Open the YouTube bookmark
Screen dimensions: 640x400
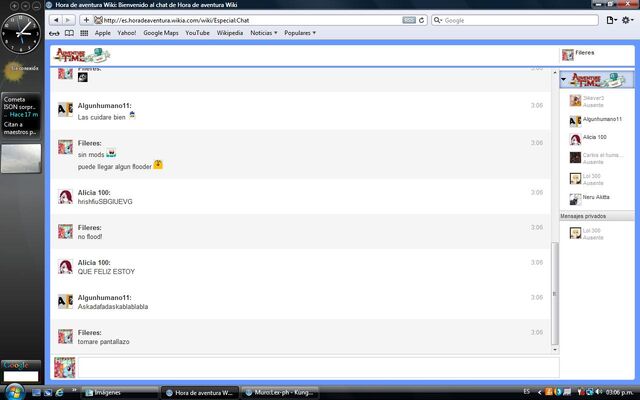pyautogui.click(x=197, y=33)
